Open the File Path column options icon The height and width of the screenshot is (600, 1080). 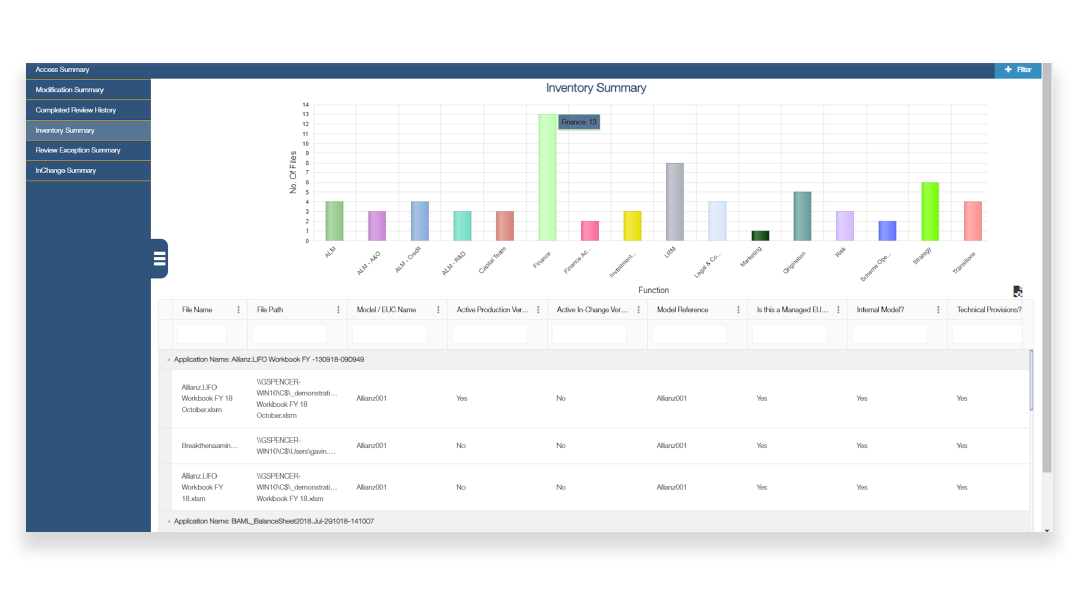point(338,310)
